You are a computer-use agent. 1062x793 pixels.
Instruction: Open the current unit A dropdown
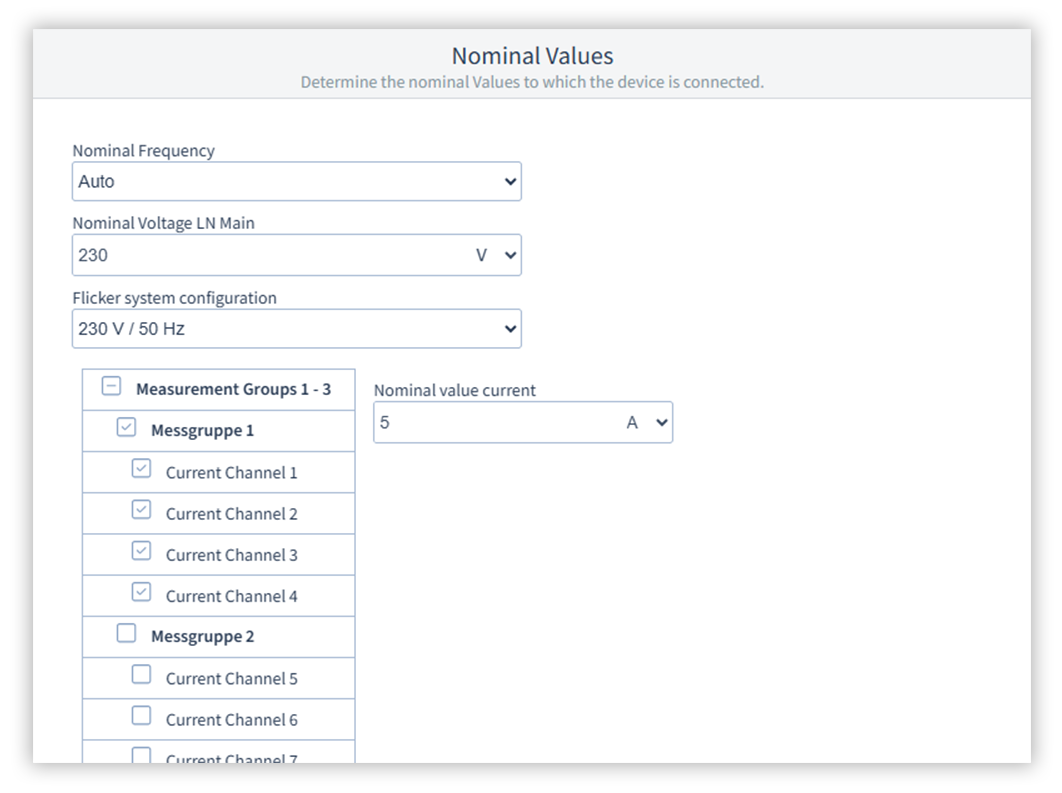[x=647, y=423]
